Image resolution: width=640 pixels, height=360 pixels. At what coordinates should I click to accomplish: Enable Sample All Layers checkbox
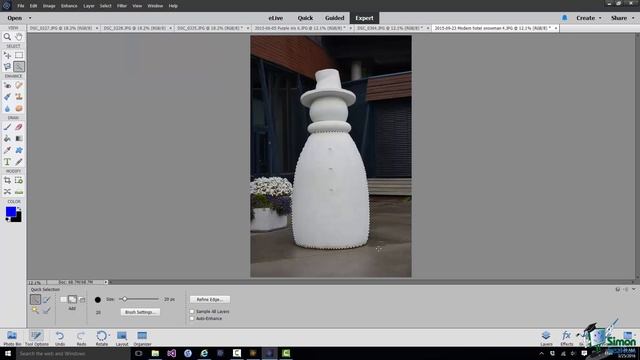click(192, 311)
